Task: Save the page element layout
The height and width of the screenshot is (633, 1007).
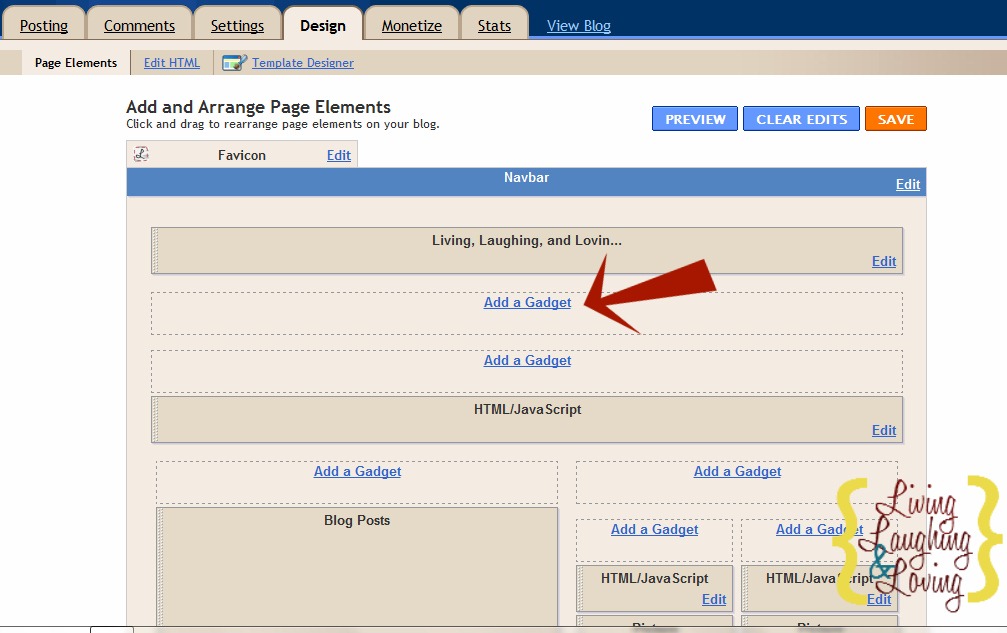Action: pos(896,119)
